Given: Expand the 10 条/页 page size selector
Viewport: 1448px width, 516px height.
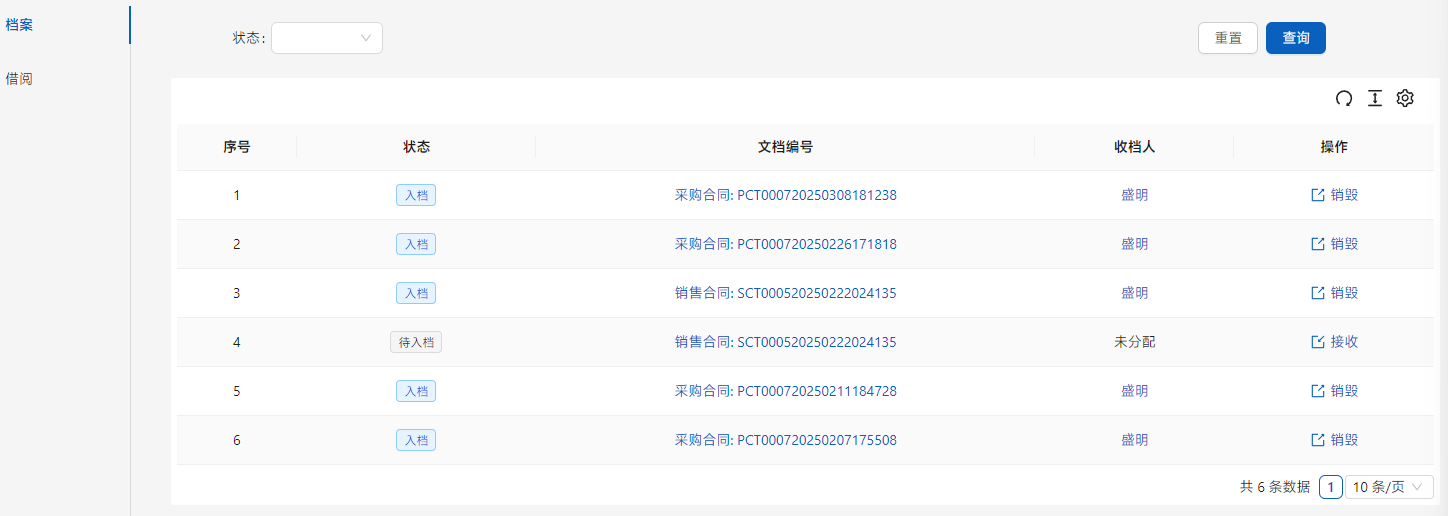Looking at the screenshot, I should click(x=1388, y=487).
